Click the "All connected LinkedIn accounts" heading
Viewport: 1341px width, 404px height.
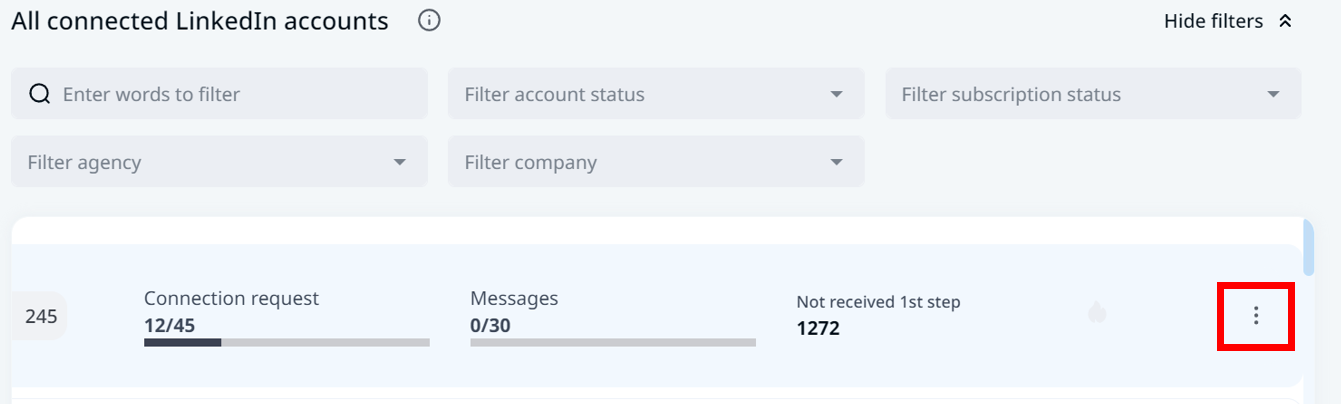[200, 21]
